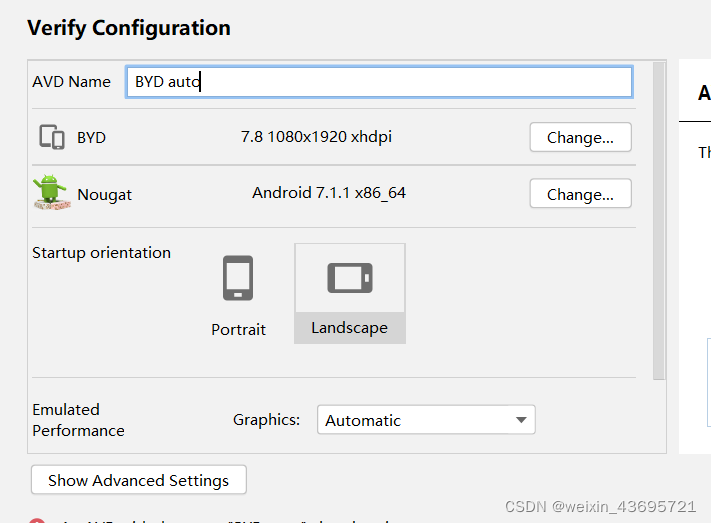711x523 pixels.
Task: Click the 7.8 1080x1920 xhdpi device spec
Action: click(316, 137)
